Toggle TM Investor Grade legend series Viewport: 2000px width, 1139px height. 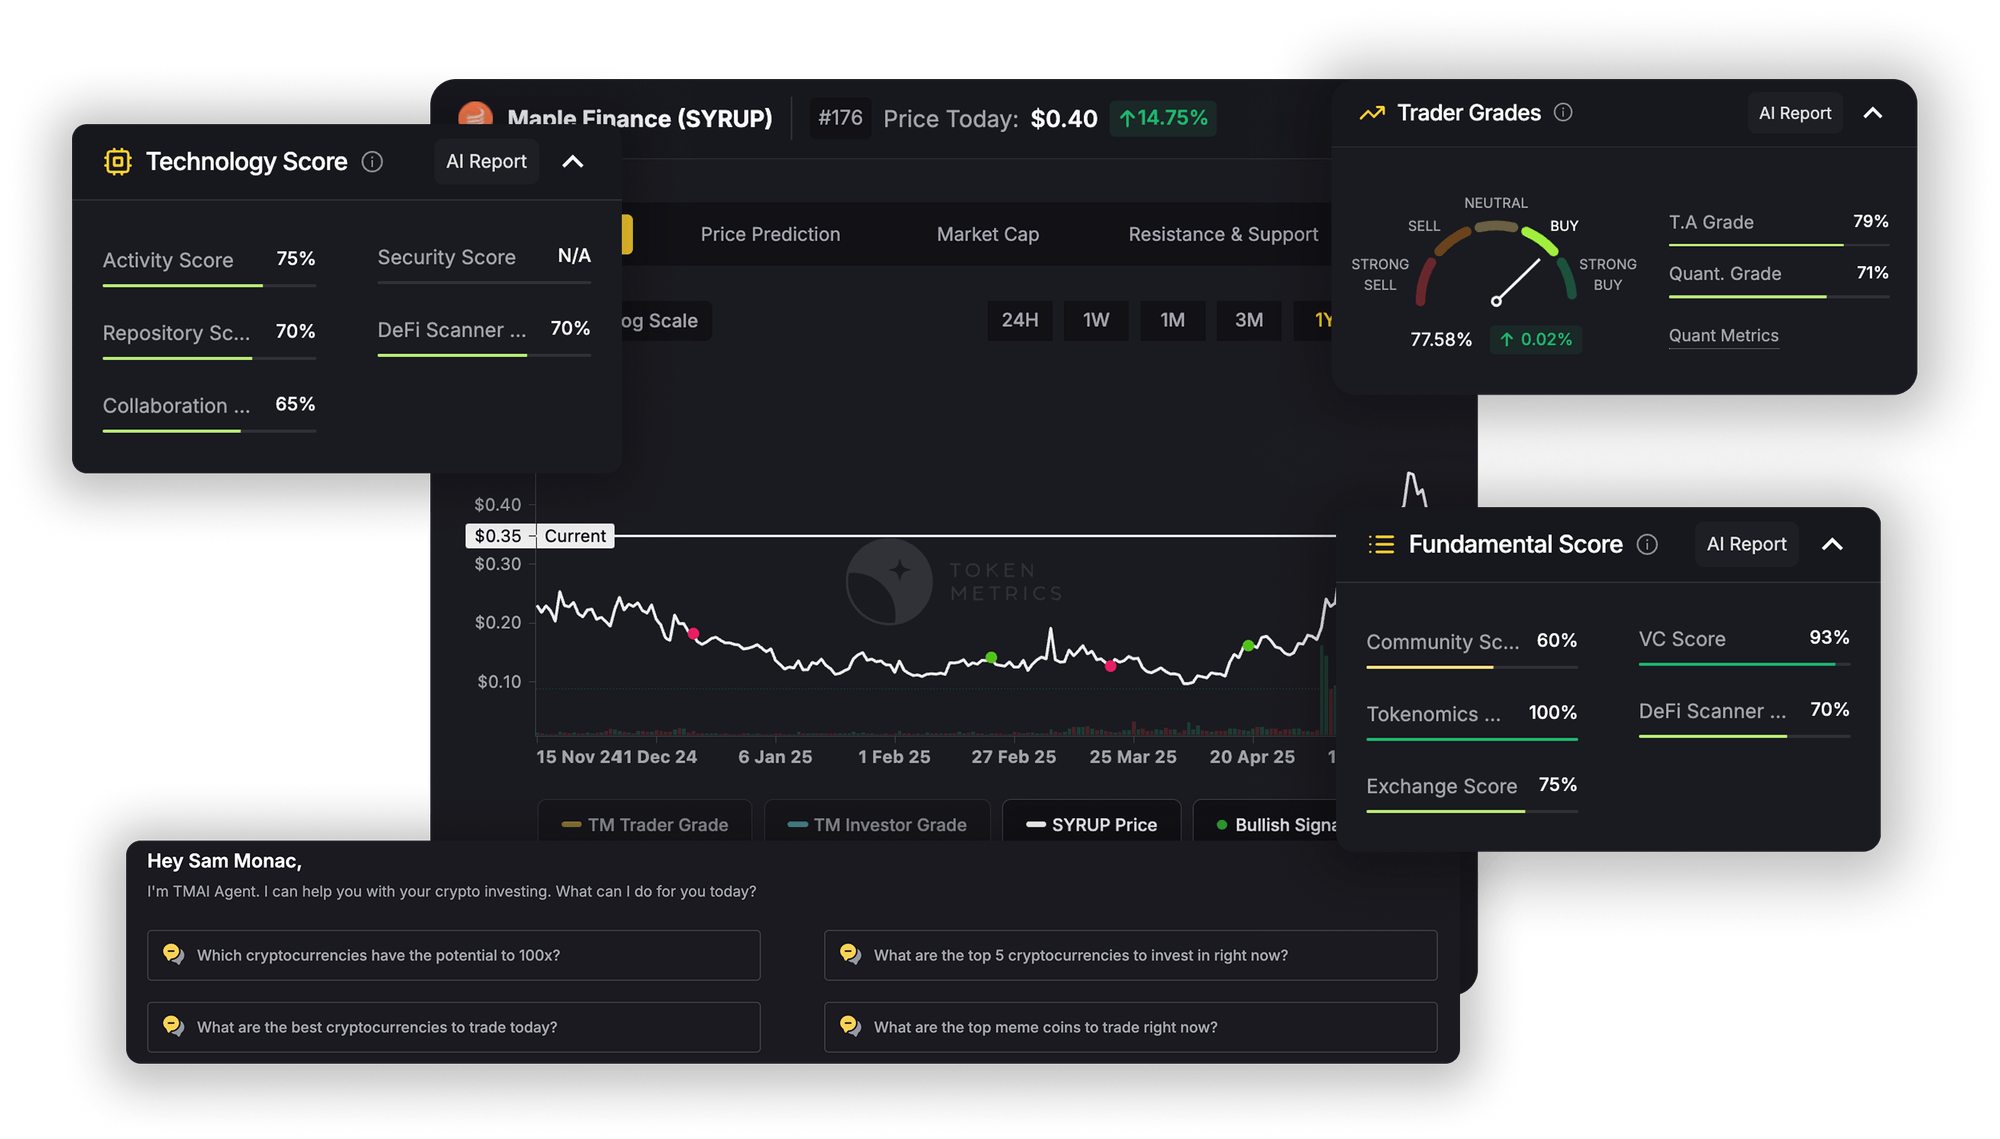[x=877, y=825]
